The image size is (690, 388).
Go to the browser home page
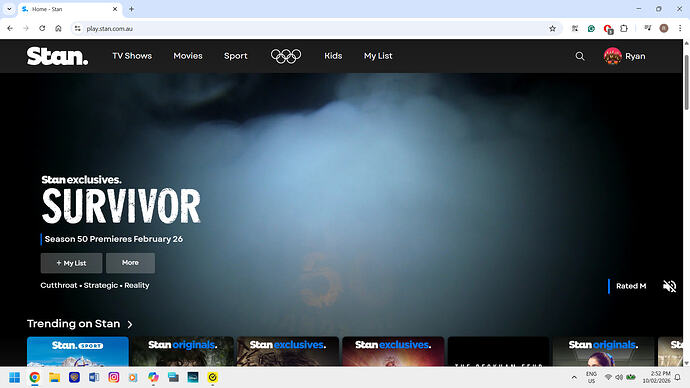tap(58, 29)
